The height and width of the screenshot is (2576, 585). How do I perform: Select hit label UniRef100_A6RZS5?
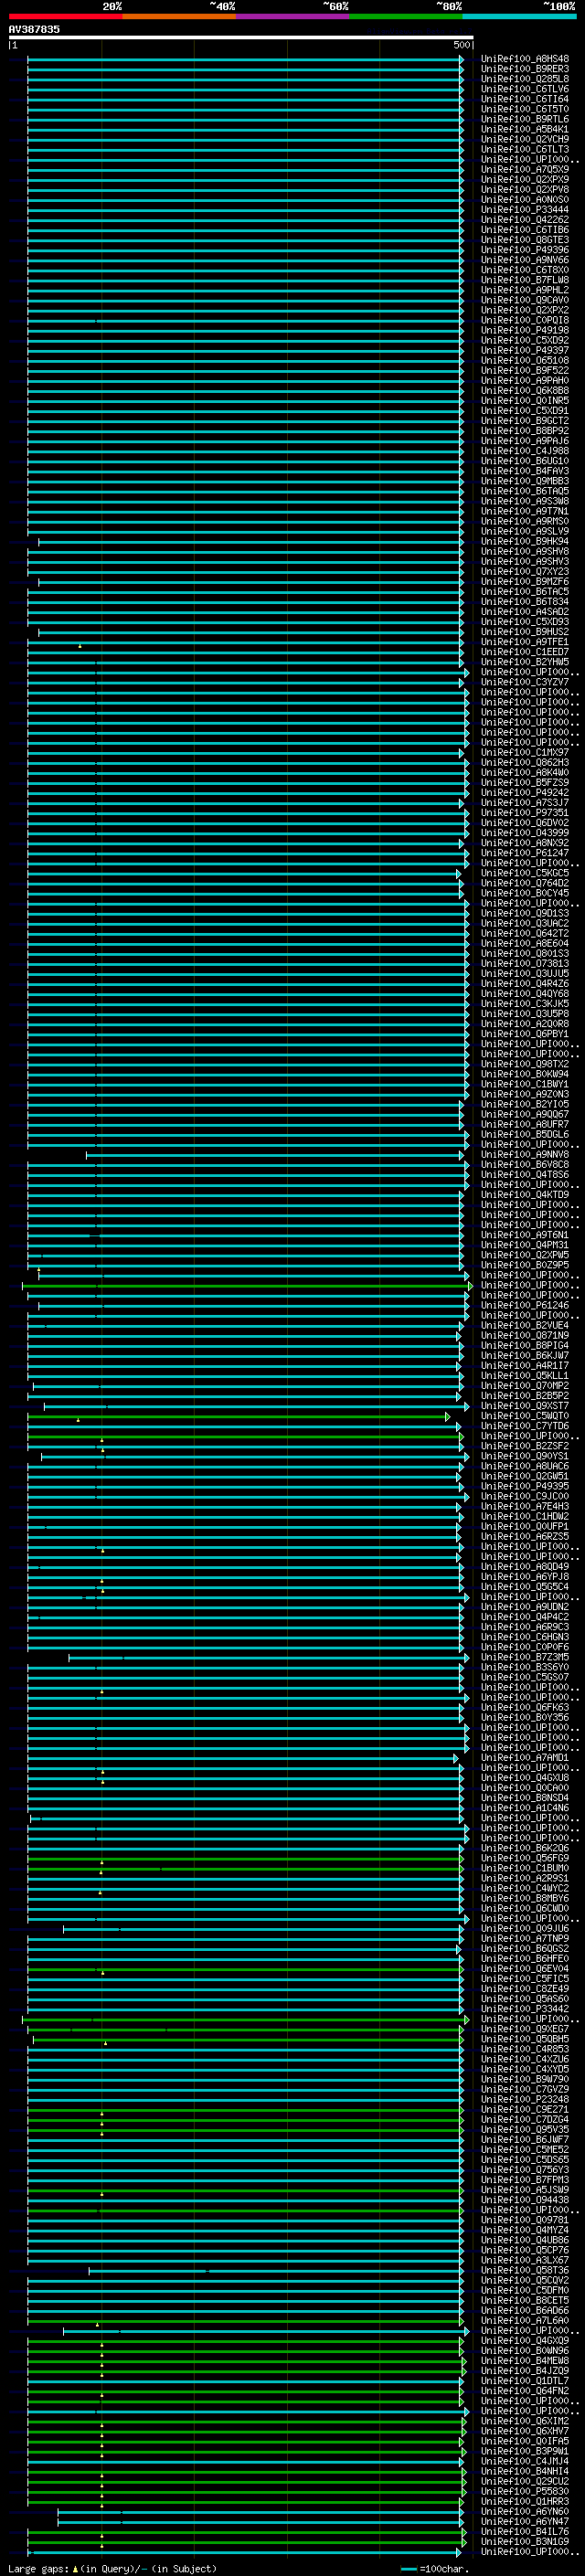tap(525, 1537)
